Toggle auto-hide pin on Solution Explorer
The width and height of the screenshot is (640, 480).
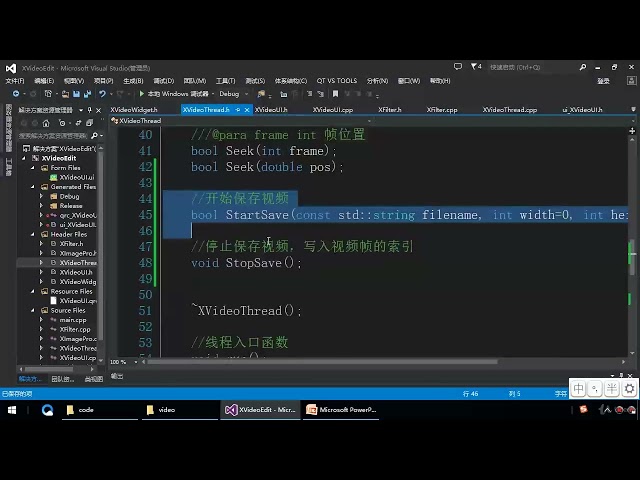pyautogui.click(x=90, y=110)
